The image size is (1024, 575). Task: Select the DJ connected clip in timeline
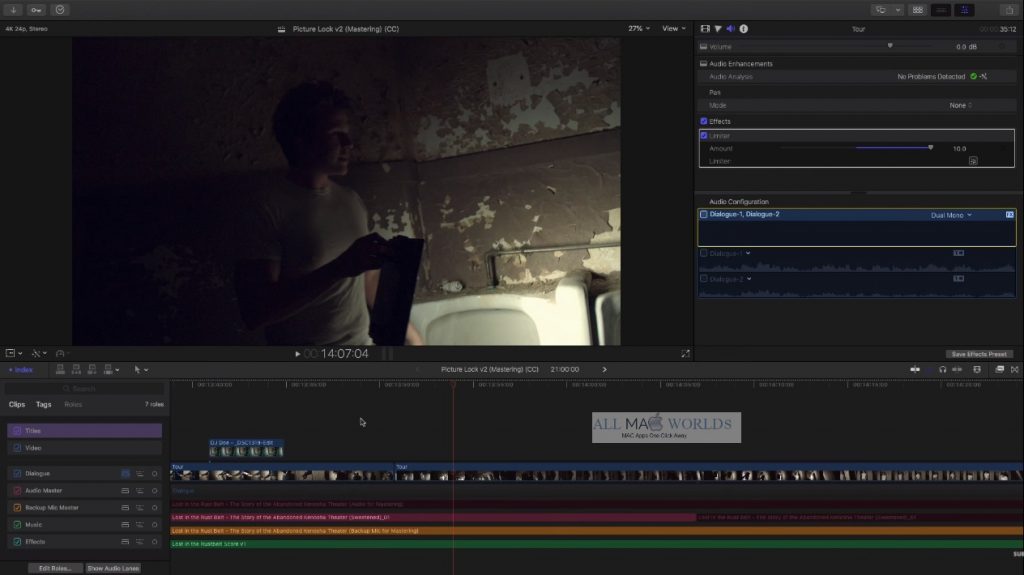pyautogui.click(x=246, y=448)
